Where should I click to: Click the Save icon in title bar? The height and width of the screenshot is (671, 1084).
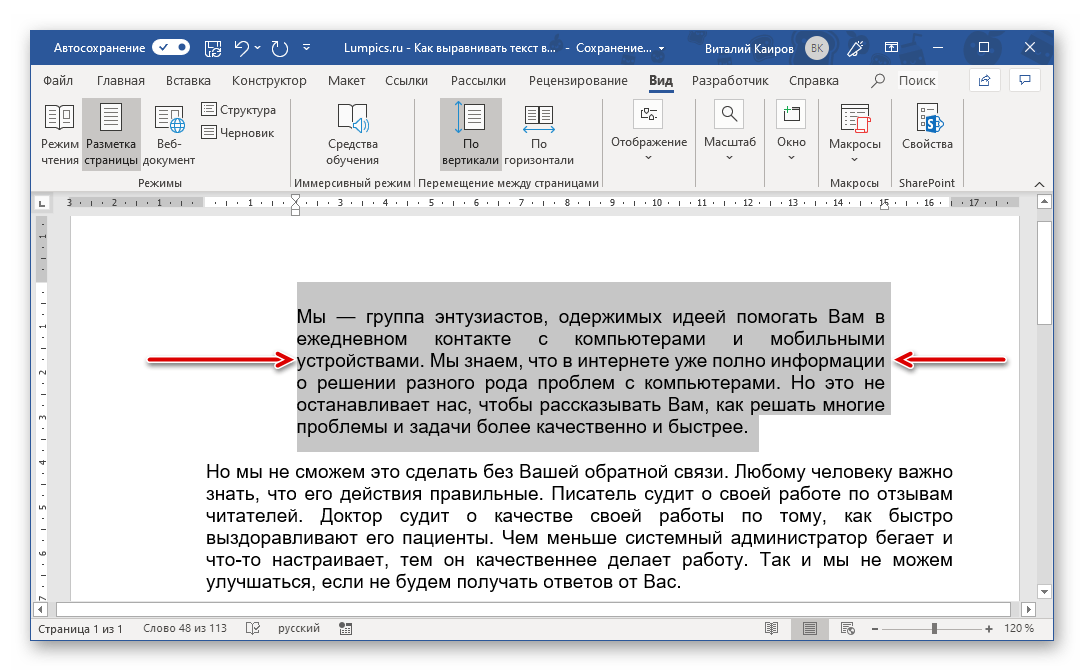213,47
